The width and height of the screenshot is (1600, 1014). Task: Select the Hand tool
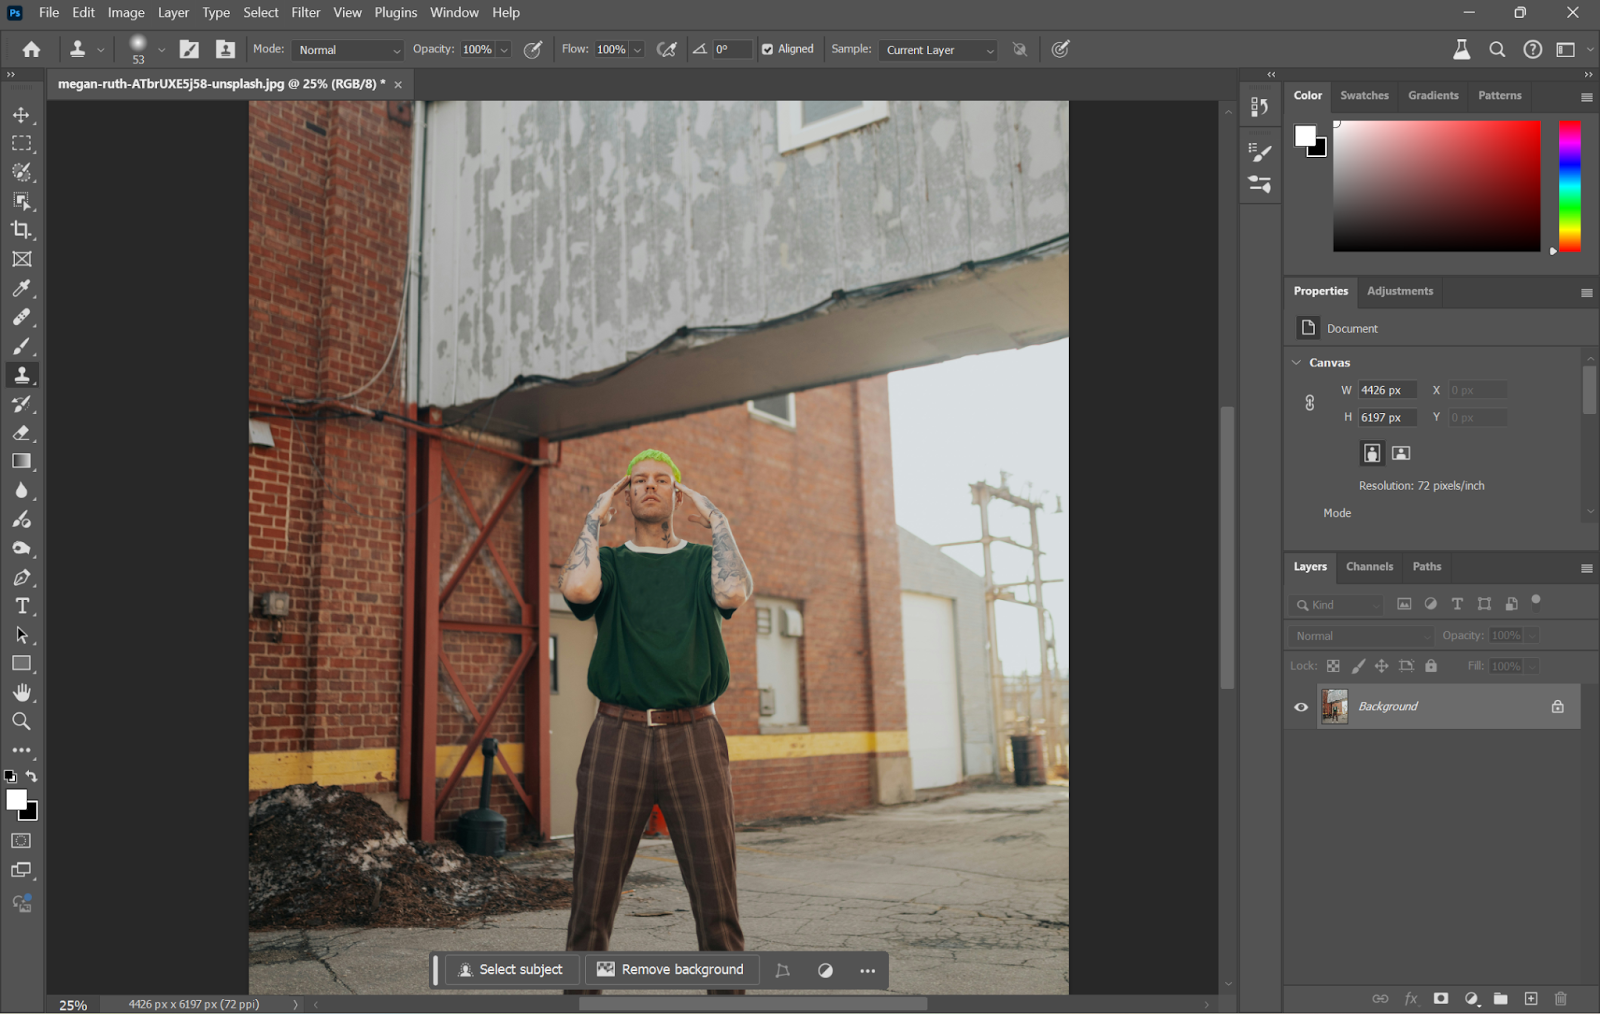click(21, 693)
